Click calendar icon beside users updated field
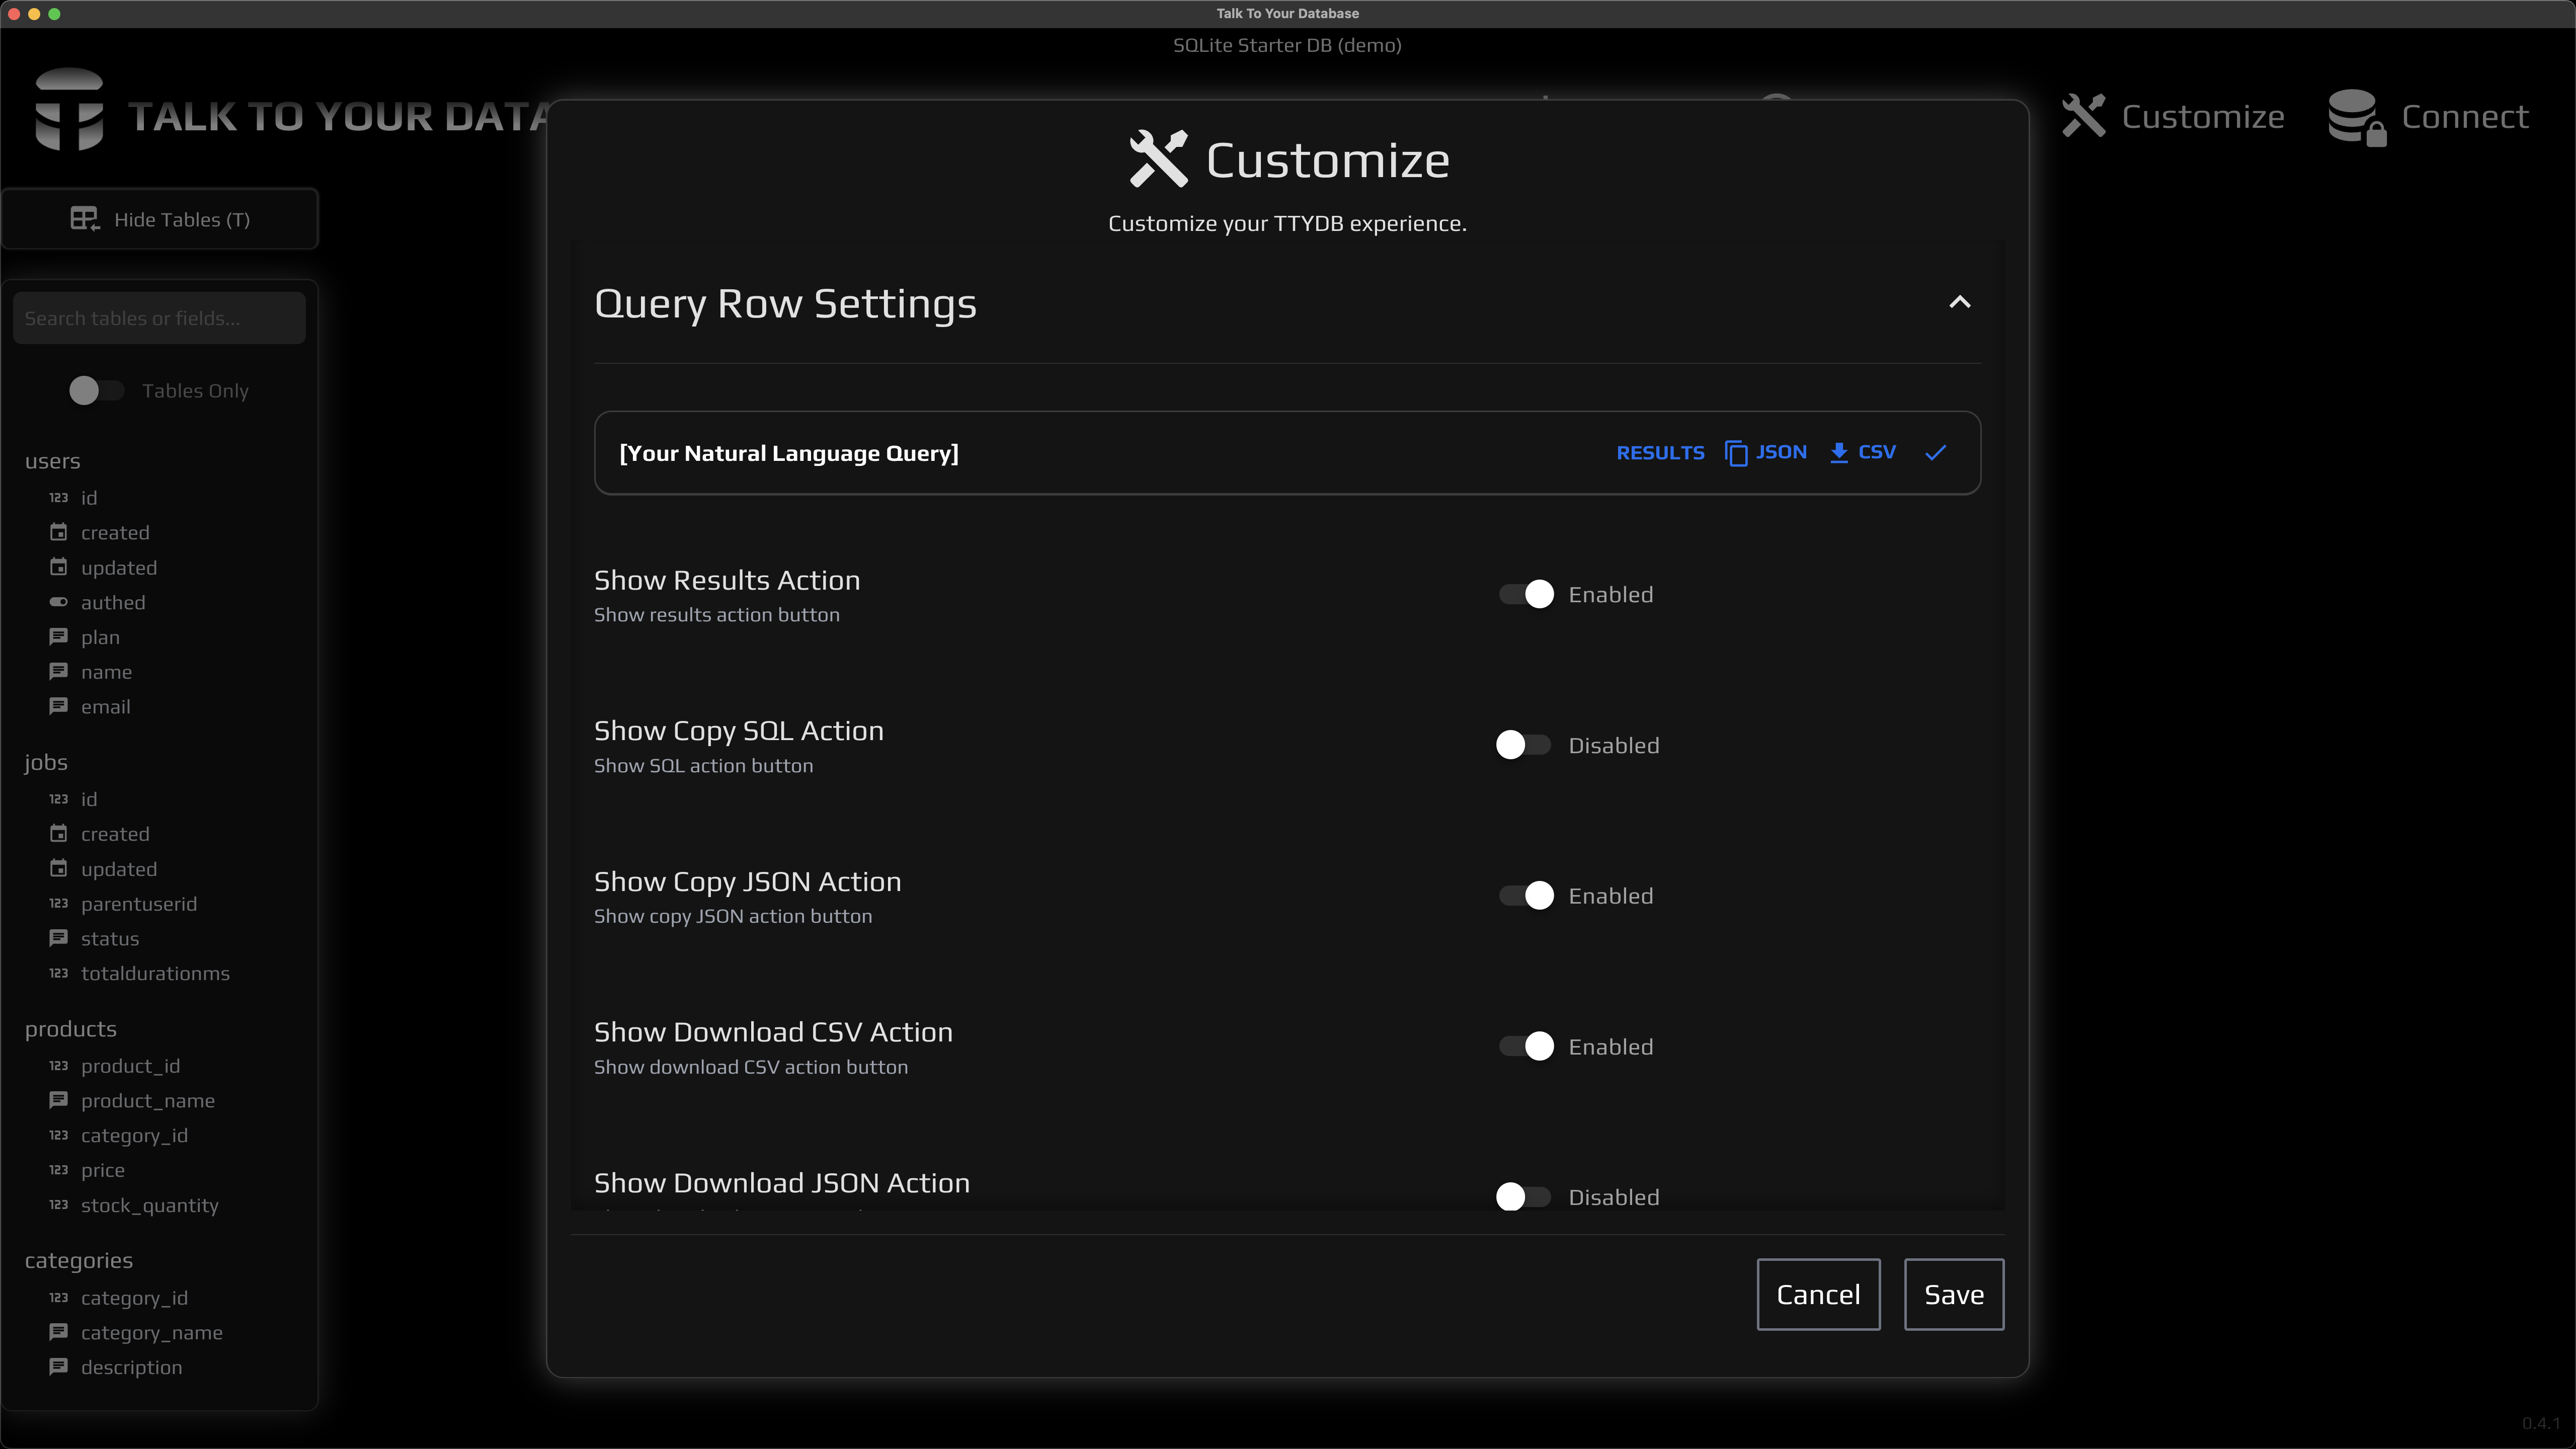Viewport: 2576px width, 1449px height. click(x=59, y=567)
